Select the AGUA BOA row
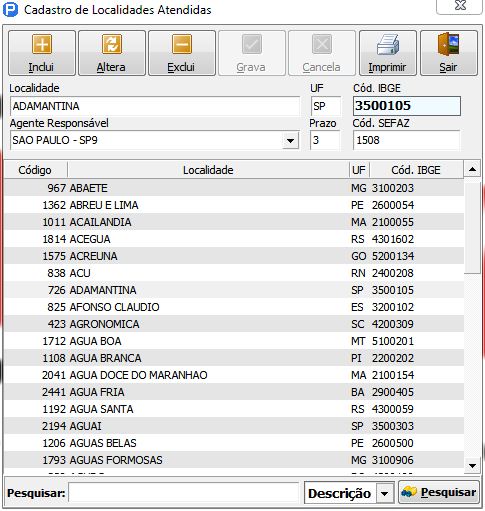The image size is (485, 511). [234, 341]
